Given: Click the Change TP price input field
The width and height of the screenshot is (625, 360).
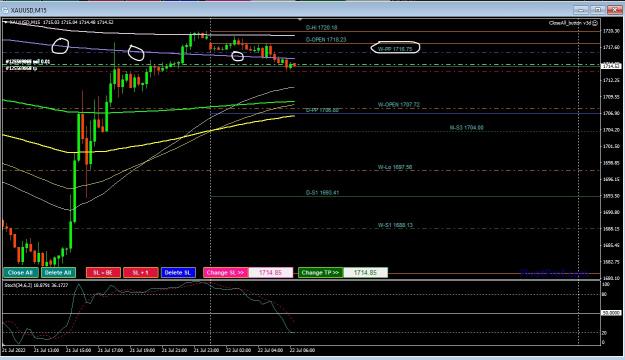Looking at the screenshot, I should click(366, 273).
